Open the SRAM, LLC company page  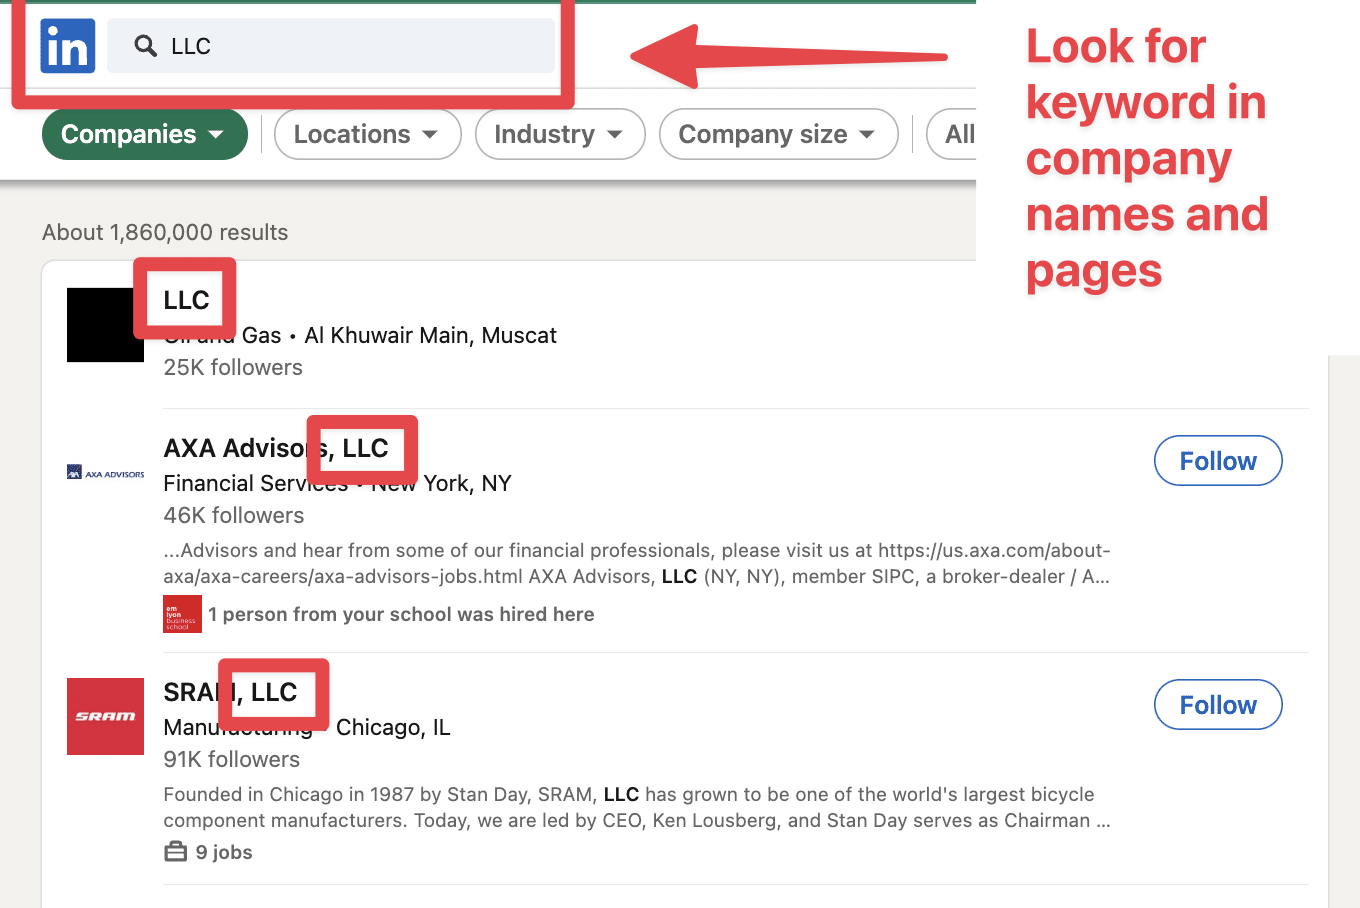229,692
